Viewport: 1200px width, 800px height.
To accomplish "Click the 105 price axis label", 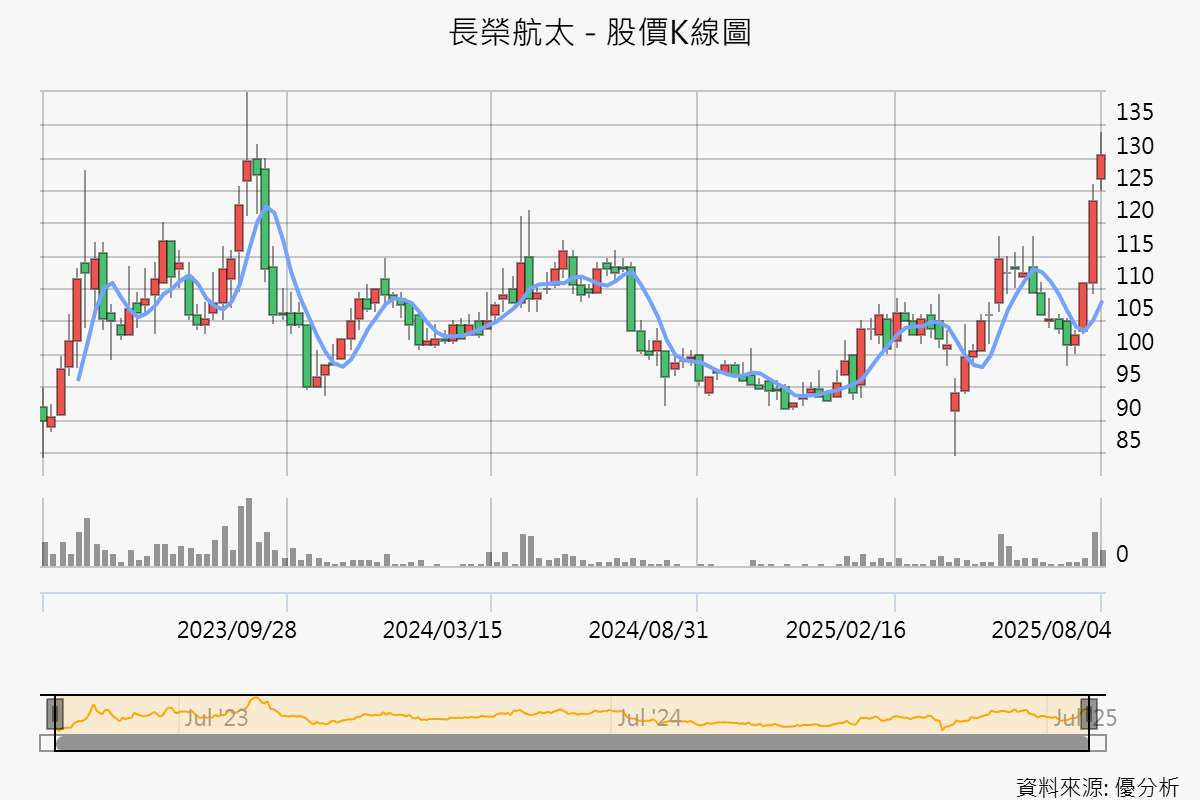I will coord(1135,309).
